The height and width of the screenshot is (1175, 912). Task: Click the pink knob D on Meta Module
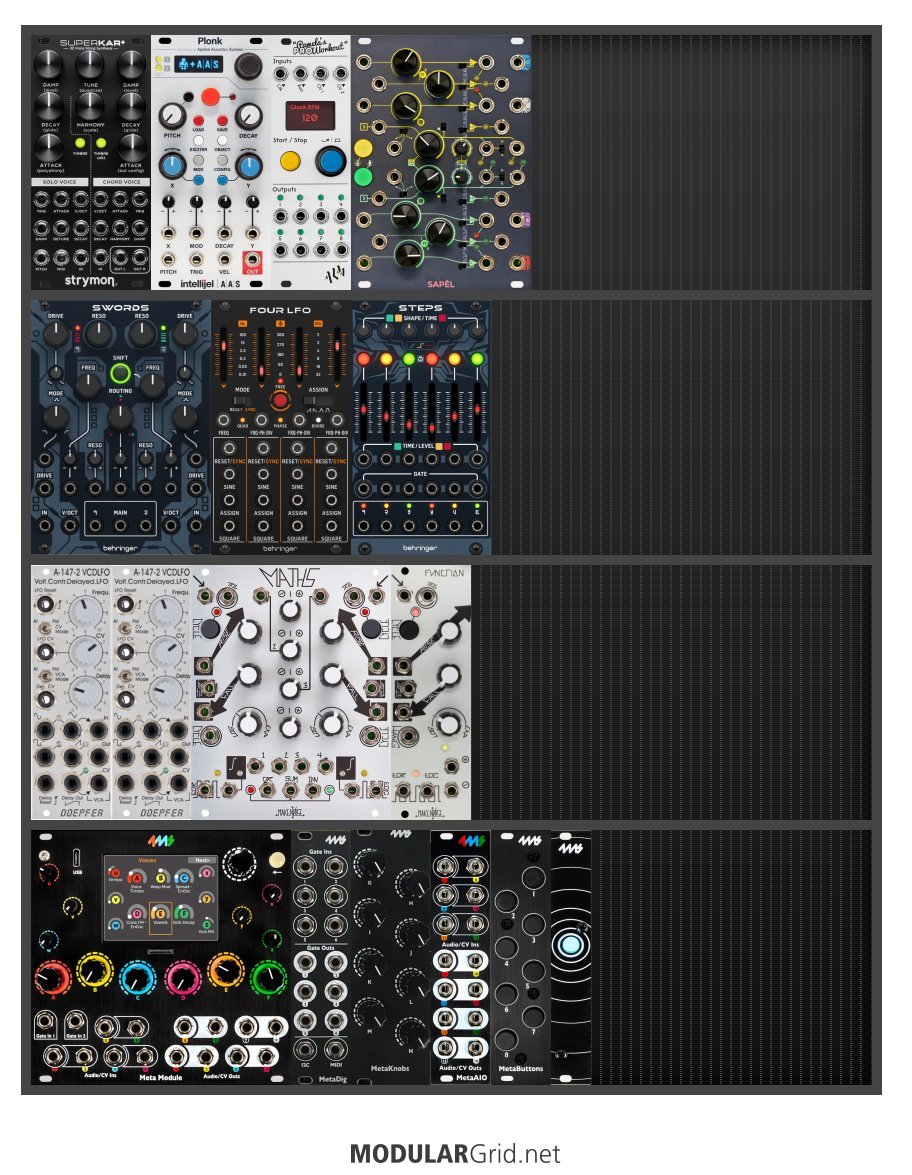pyautogui.click(x=183, y=978)
